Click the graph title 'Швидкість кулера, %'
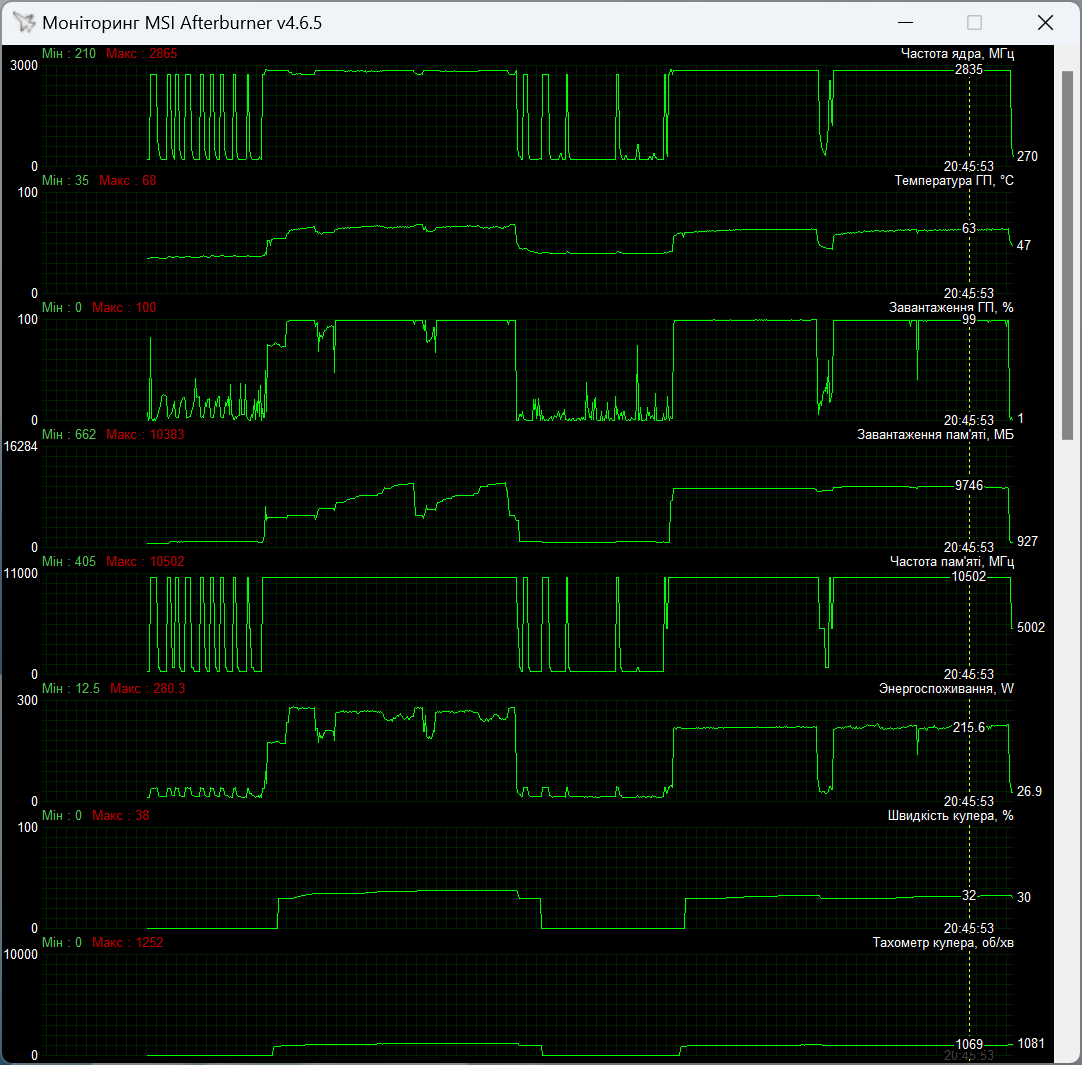The image size is (1082, 1065). (x=950, y=816)
